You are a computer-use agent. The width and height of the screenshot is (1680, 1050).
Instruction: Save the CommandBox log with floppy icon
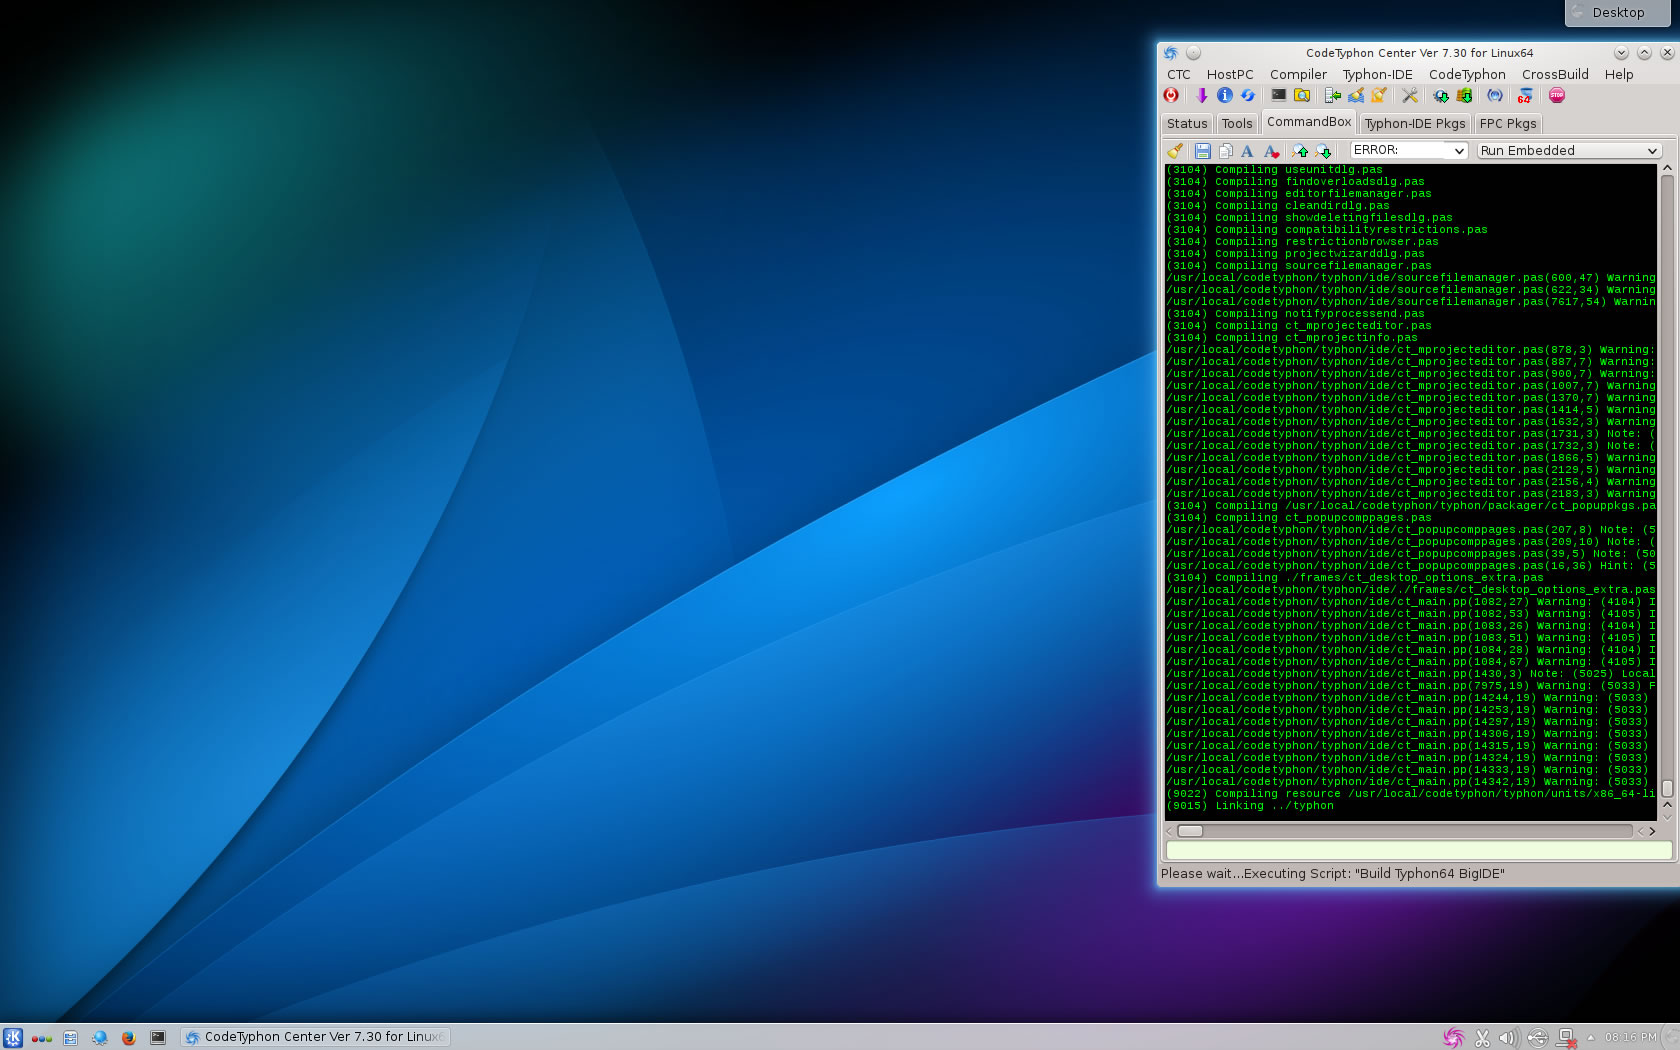click(1202, 151)
